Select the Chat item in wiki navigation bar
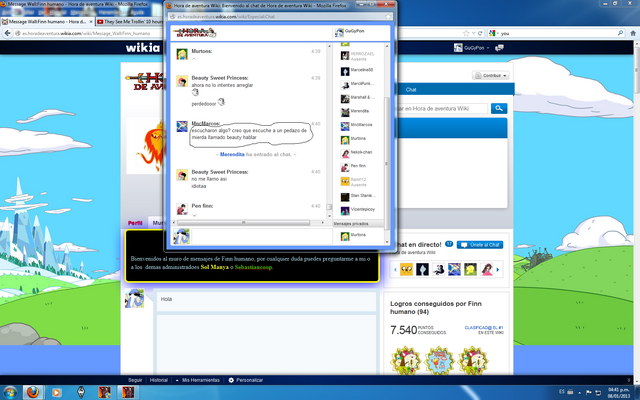This screenshot has width=640, height=400. [x=411, y=89]
